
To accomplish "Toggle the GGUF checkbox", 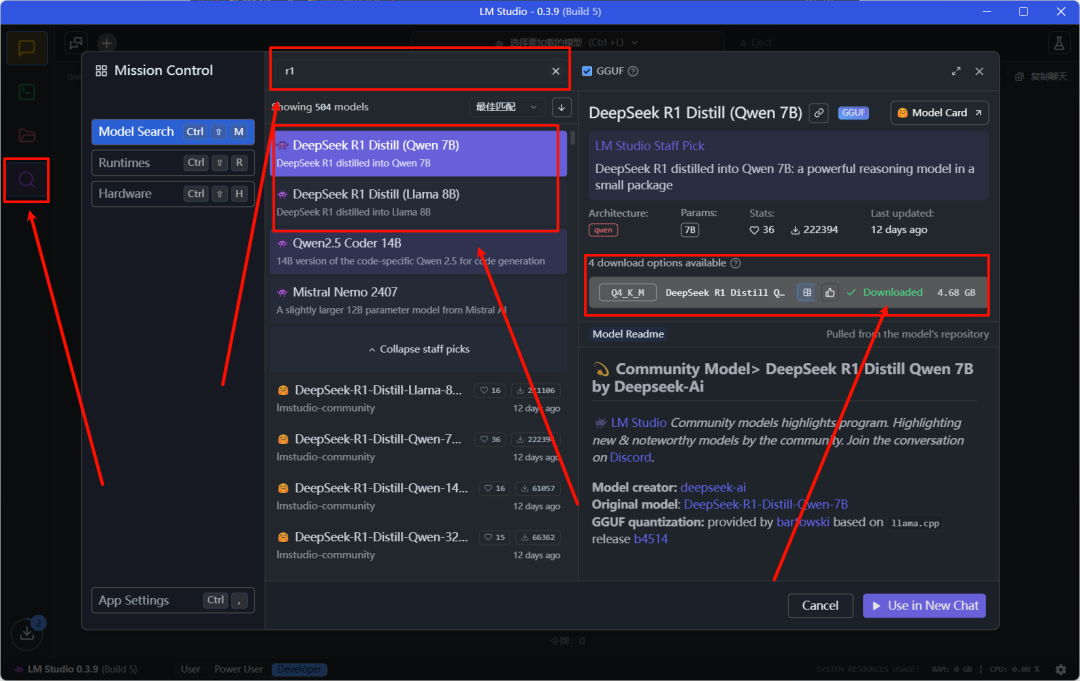I will pyautogui.click(x=587, y=71).
